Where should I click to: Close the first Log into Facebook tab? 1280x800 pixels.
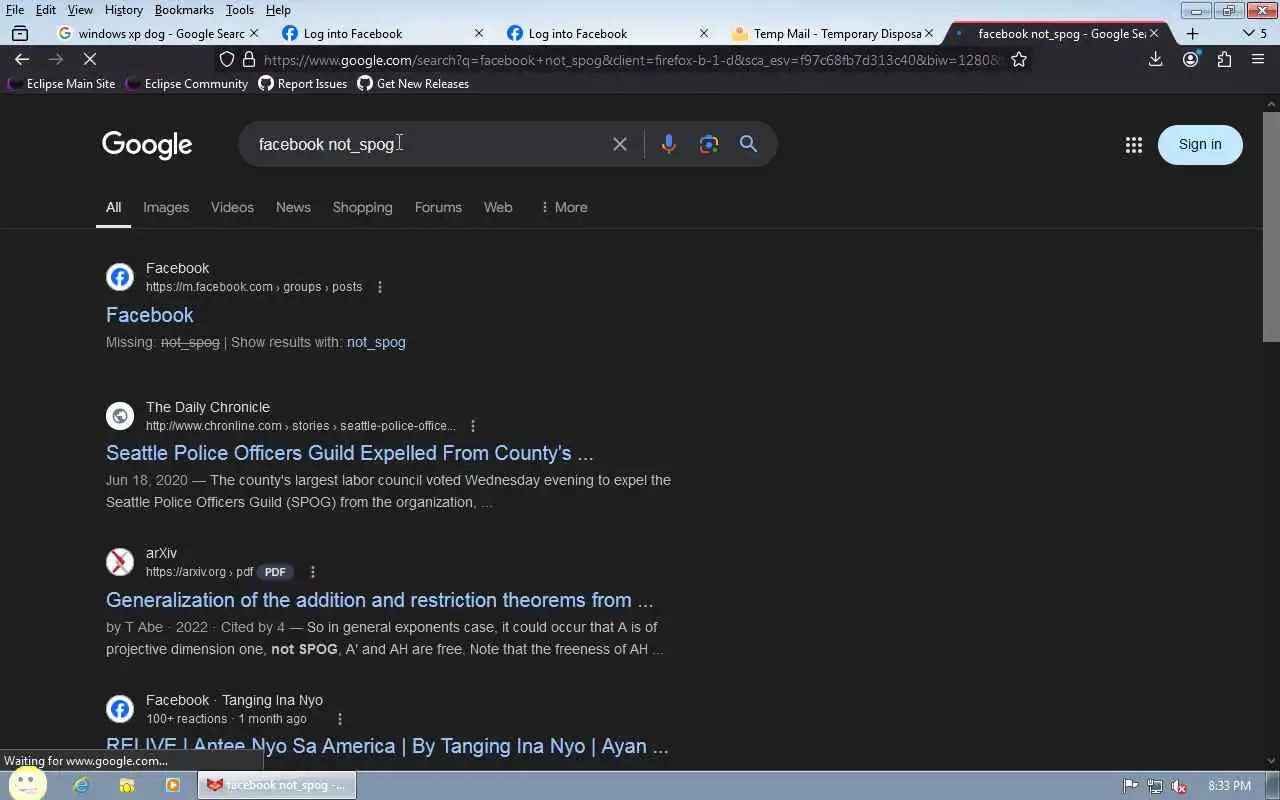pos(478,33)
